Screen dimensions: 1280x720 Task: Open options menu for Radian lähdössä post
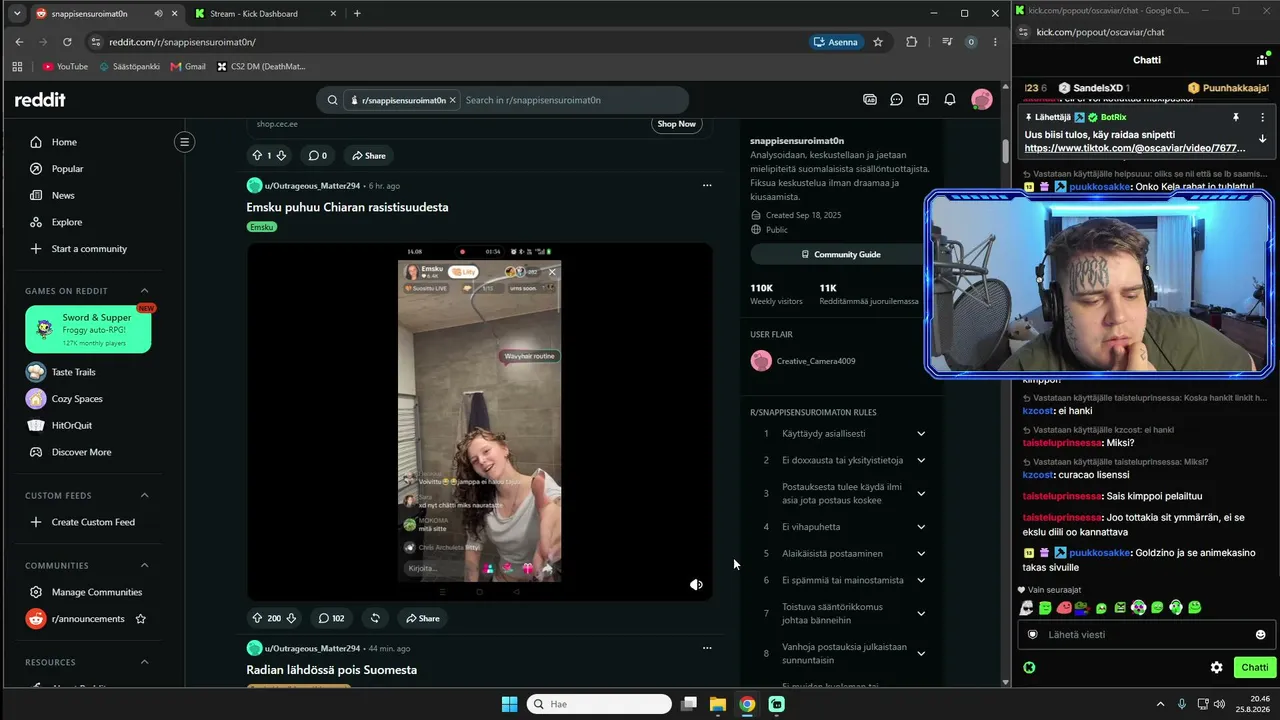[x=707, y=648]
